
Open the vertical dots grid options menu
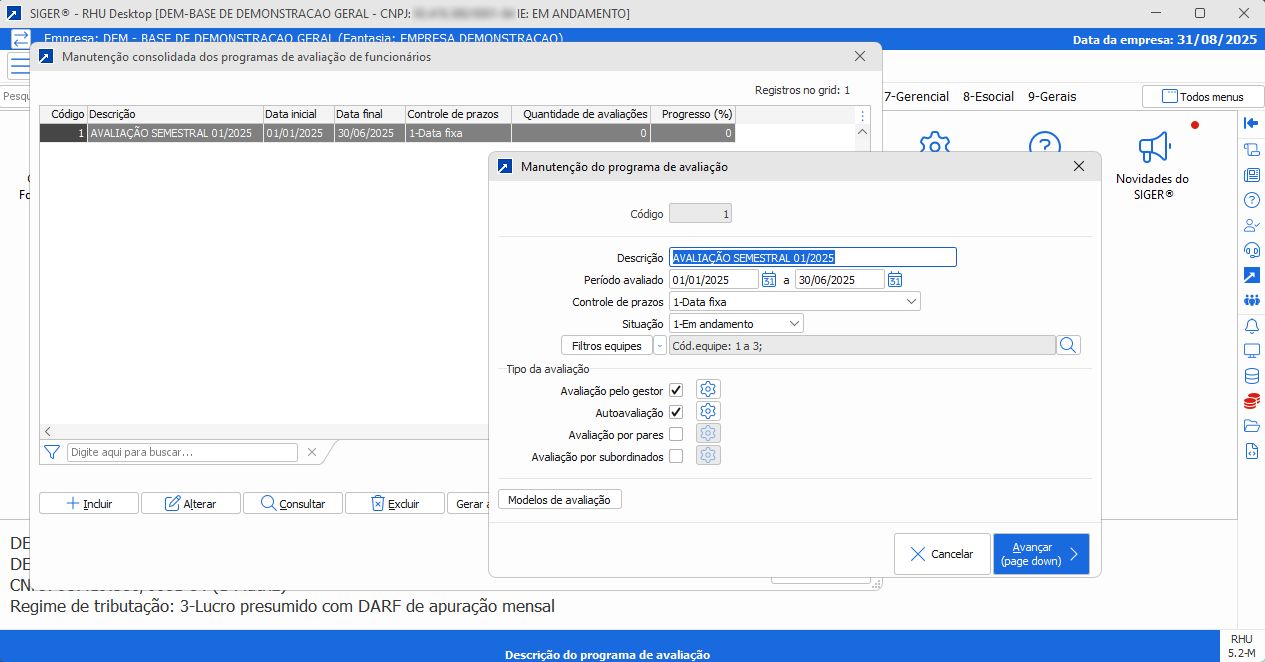(862, 114)
